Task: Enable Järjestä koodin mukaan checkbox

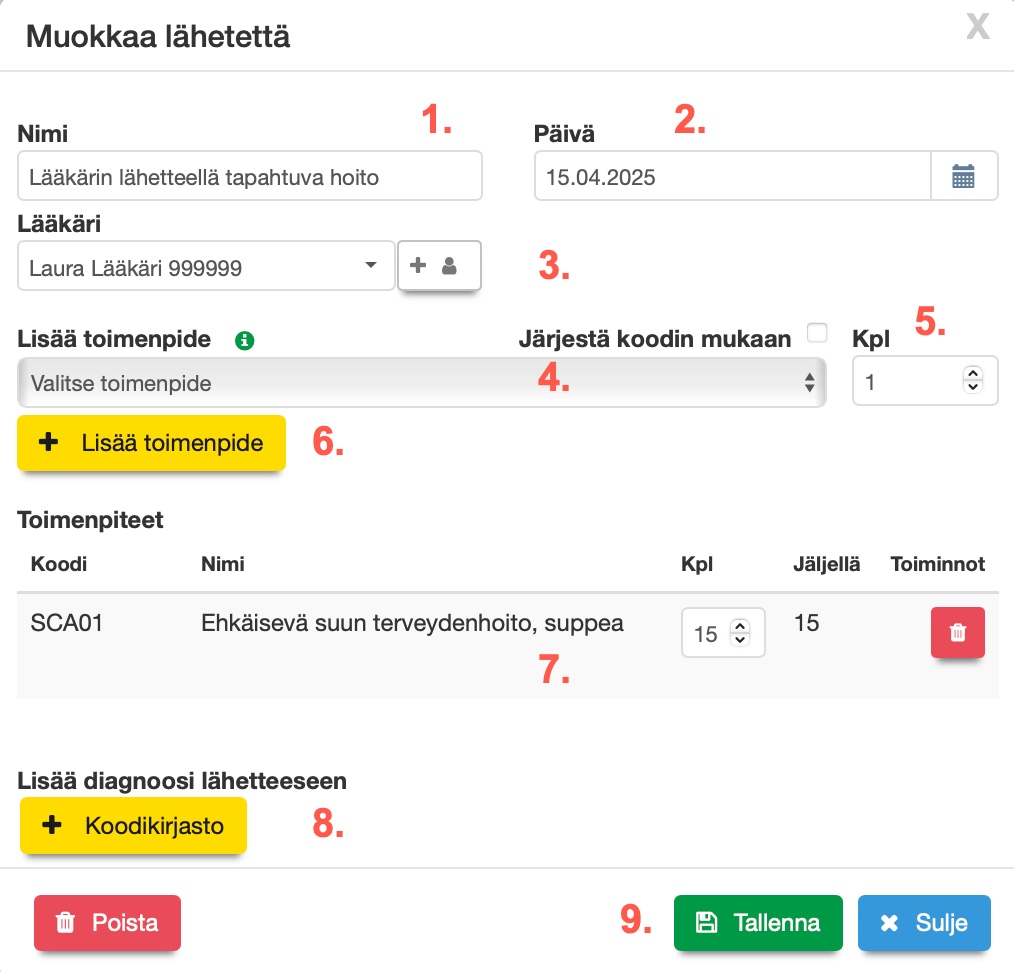Action: [x=817, y=333]
